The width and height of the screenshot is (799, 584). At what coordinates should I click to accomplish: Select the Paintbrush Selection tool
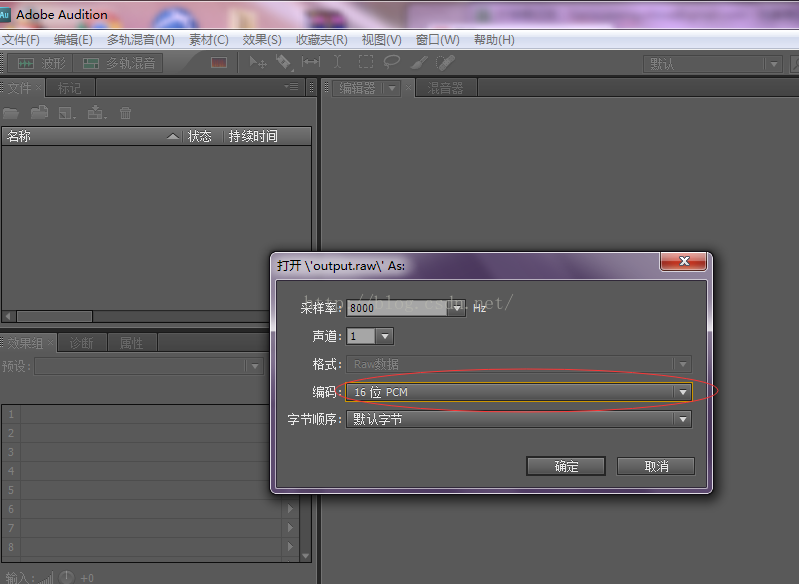tap(418, 63)
